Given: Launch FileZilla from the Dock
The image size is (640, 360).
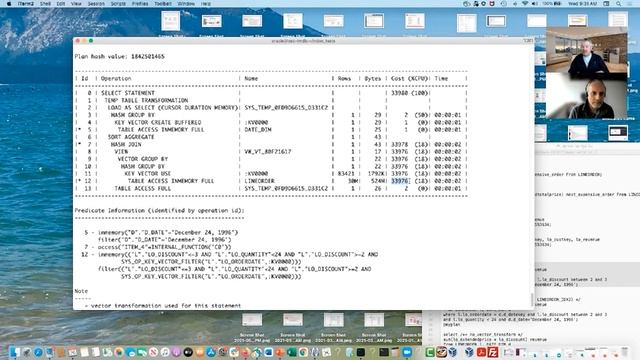Looking at the screenshot, I should point(493,352).
